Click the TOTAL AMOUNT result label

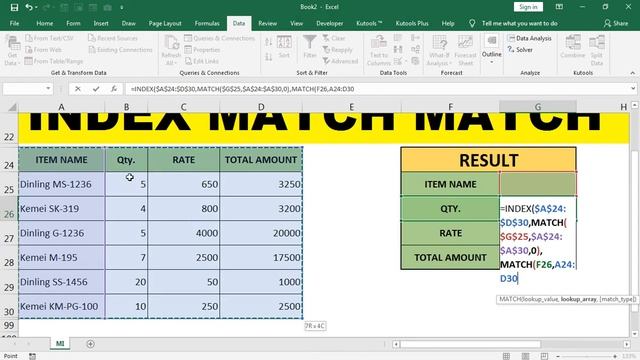(x=450, y=258)
